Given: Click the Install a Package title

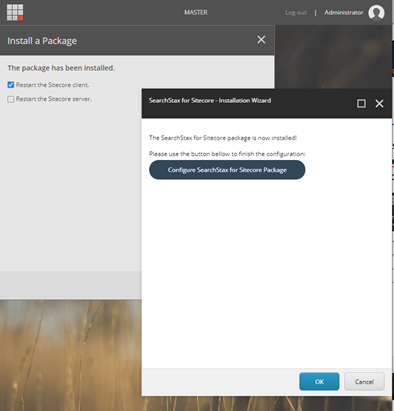Looking at the screenshot, I should tap(42, 41).
